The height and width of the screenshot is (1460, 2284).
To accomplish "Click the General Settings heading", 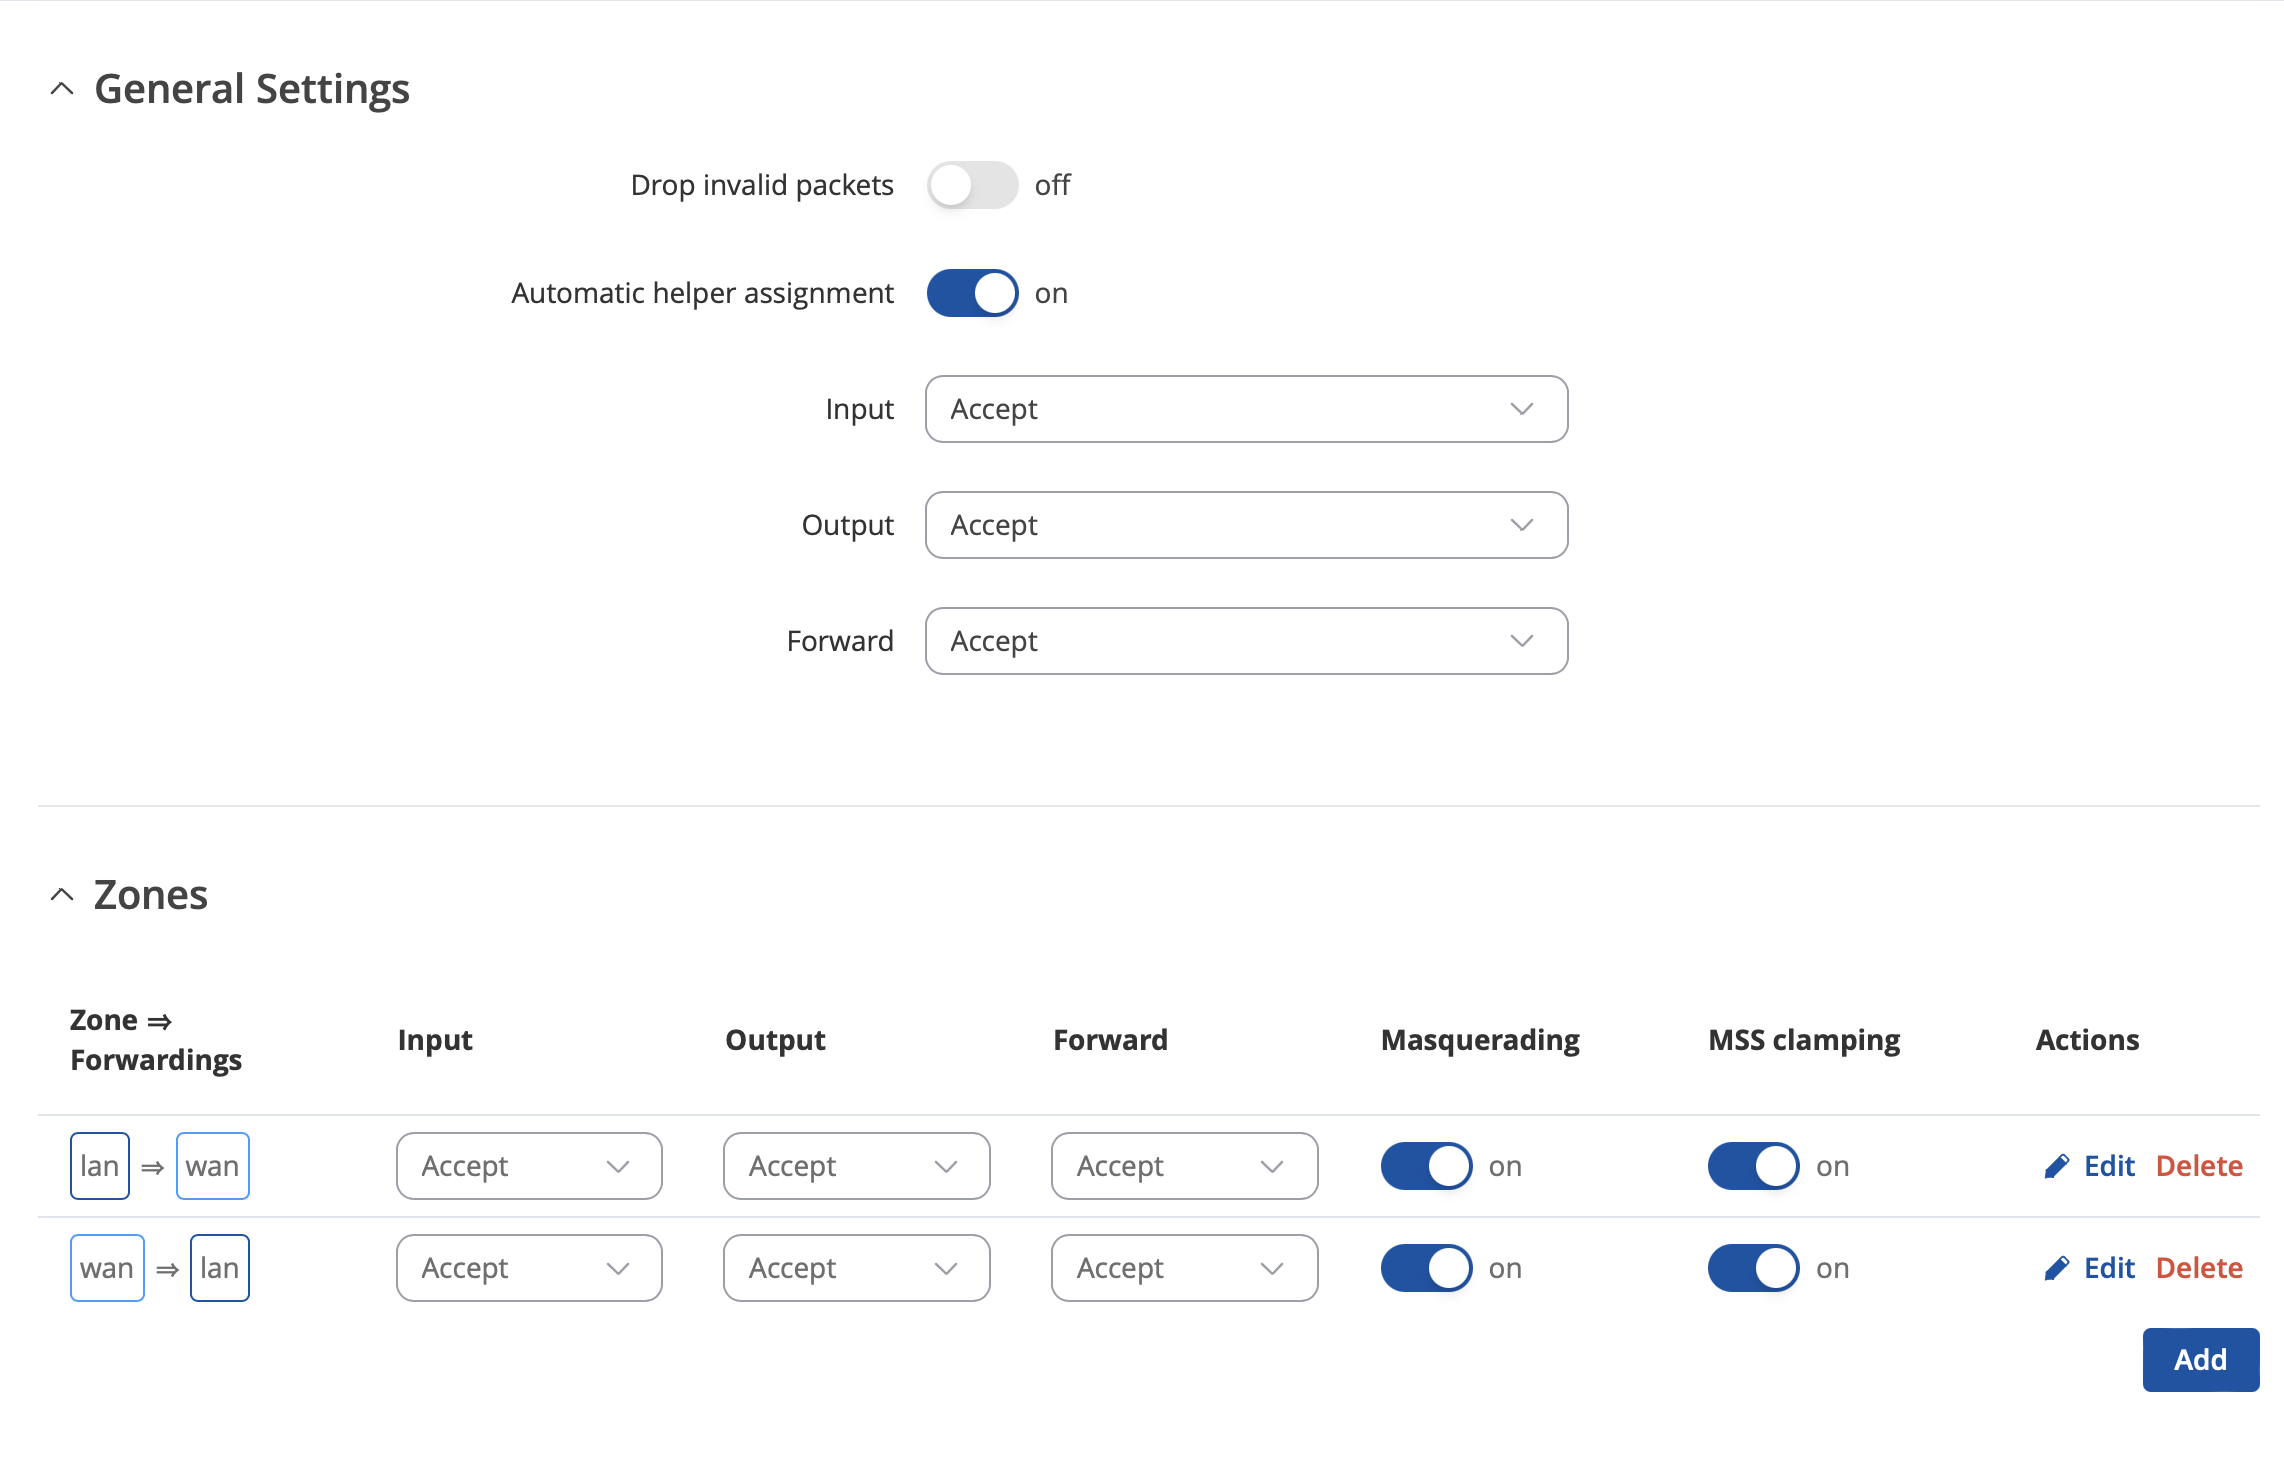I will pyautogui.click(x=252, y=89).
